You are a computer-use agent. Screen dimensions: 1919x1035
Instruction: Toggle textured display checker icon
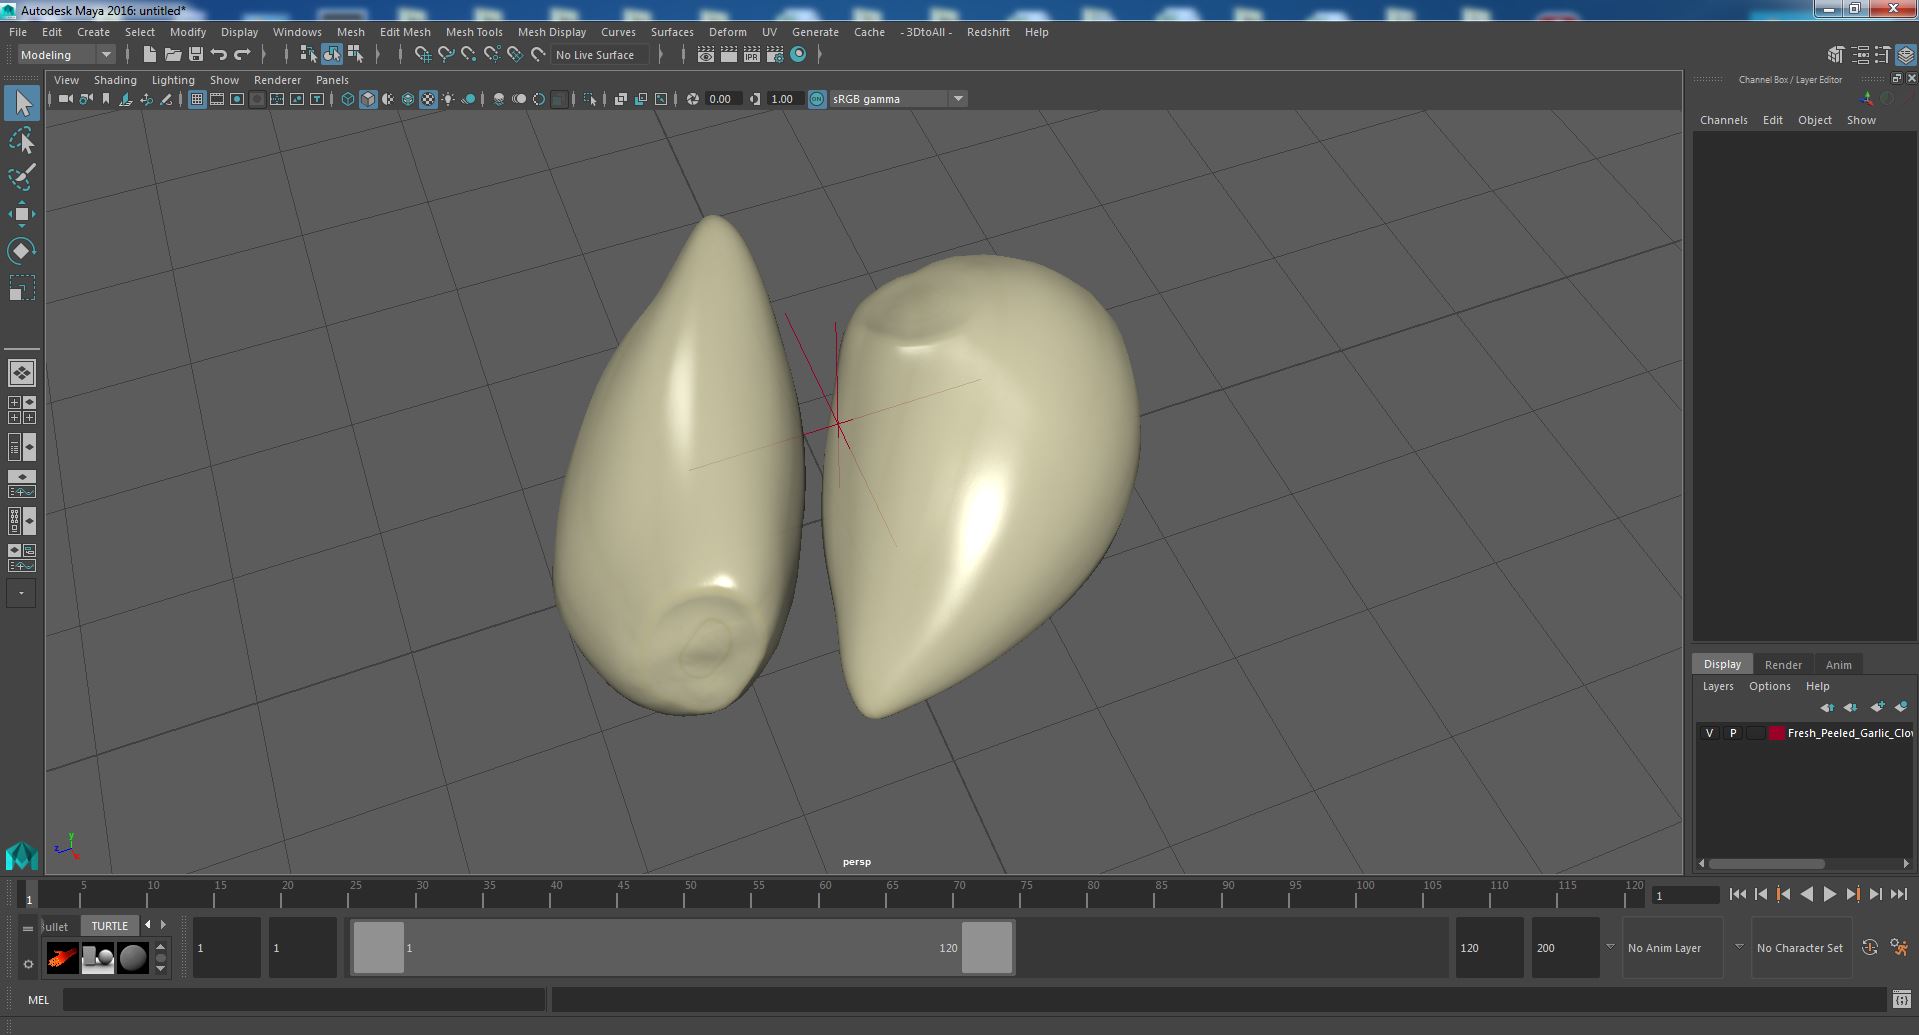click(x=428, y=99)
